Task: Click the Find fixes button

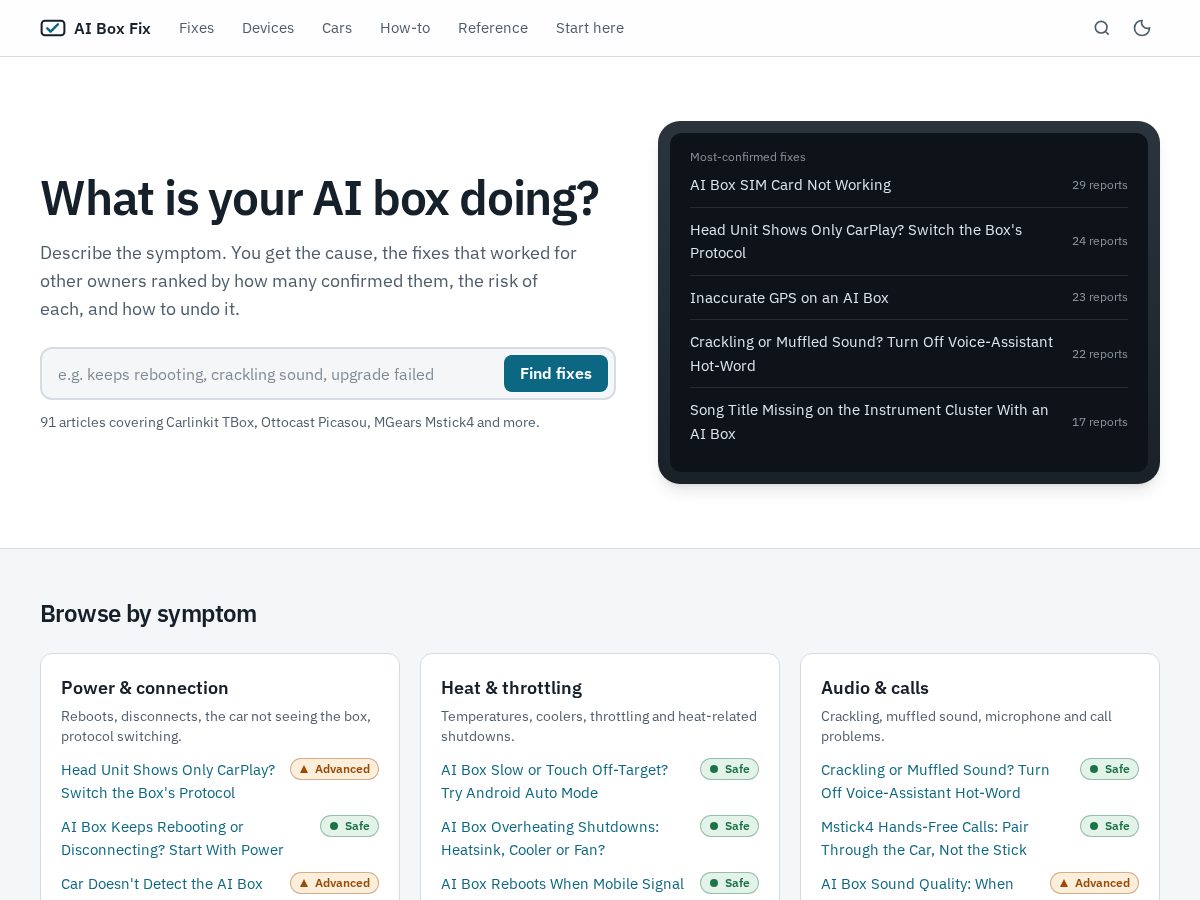Action: (556, 374)
